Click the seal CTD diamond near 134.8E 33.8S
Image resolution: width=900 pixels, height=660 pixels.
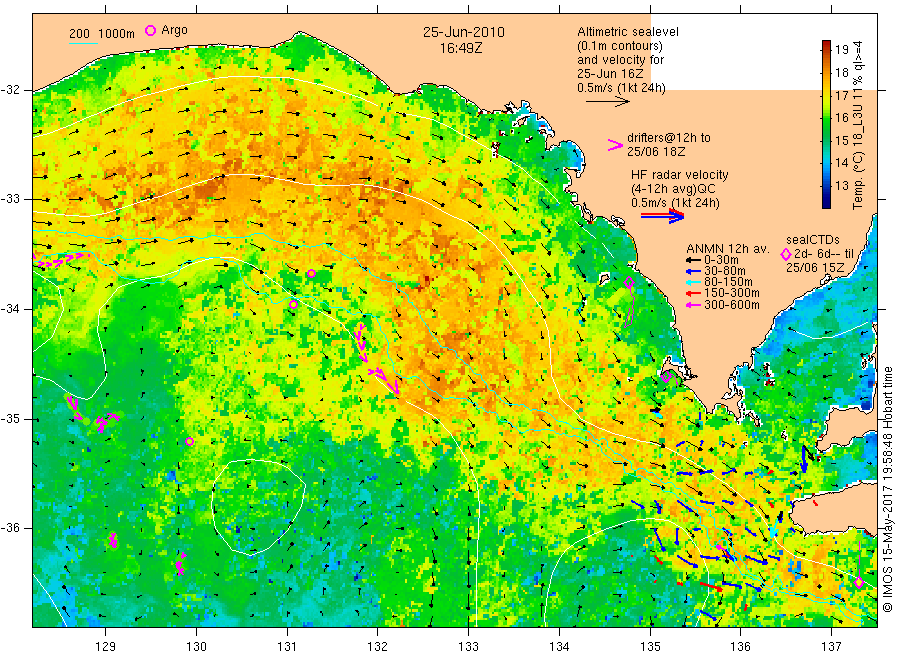coord(629,282)
